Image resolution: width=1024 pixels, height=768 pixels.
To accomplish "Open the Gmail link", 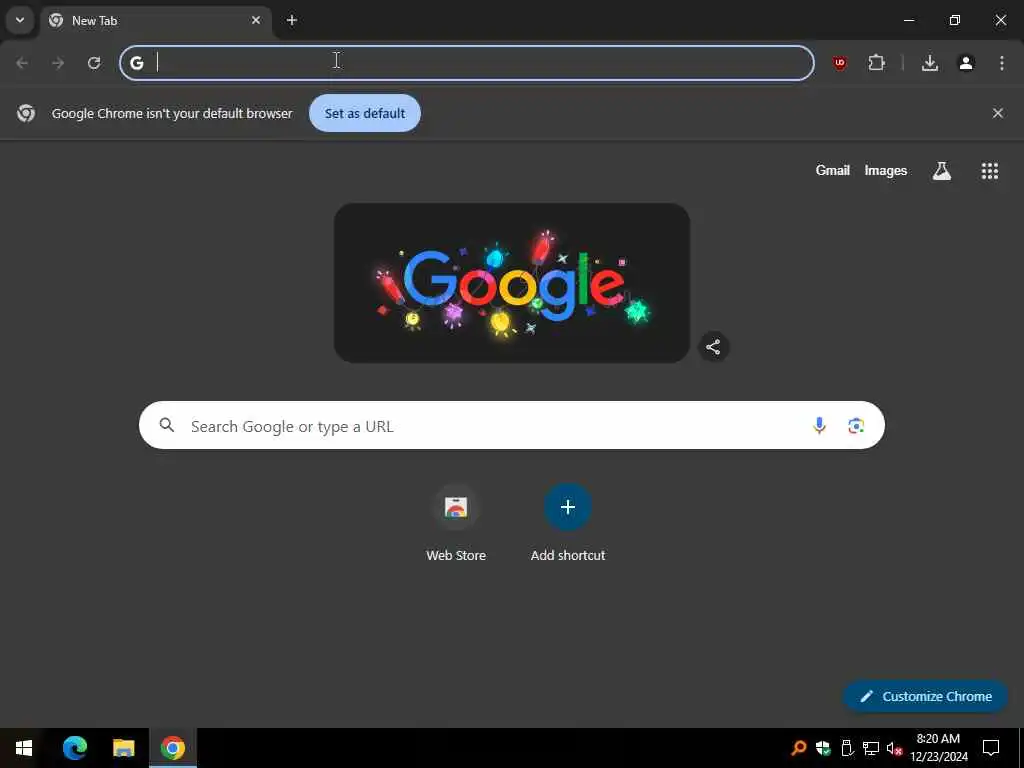I will click(x=833, y=170).
